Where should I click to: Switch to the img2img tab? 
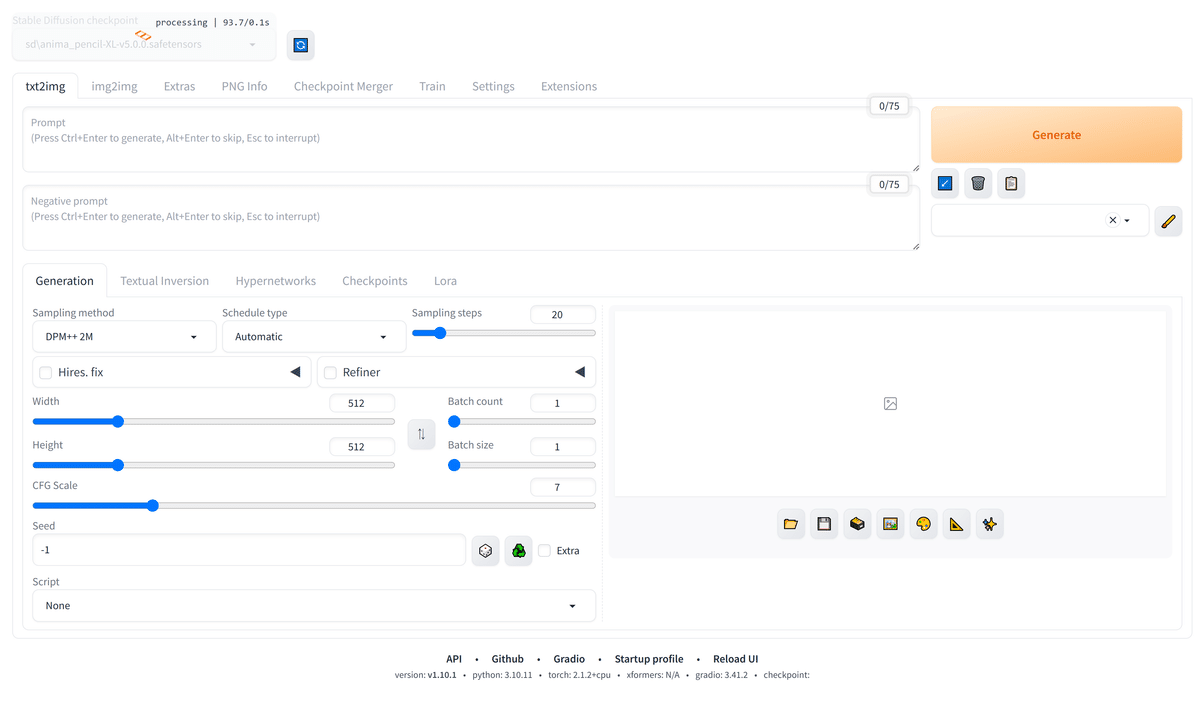click(113, 86)
